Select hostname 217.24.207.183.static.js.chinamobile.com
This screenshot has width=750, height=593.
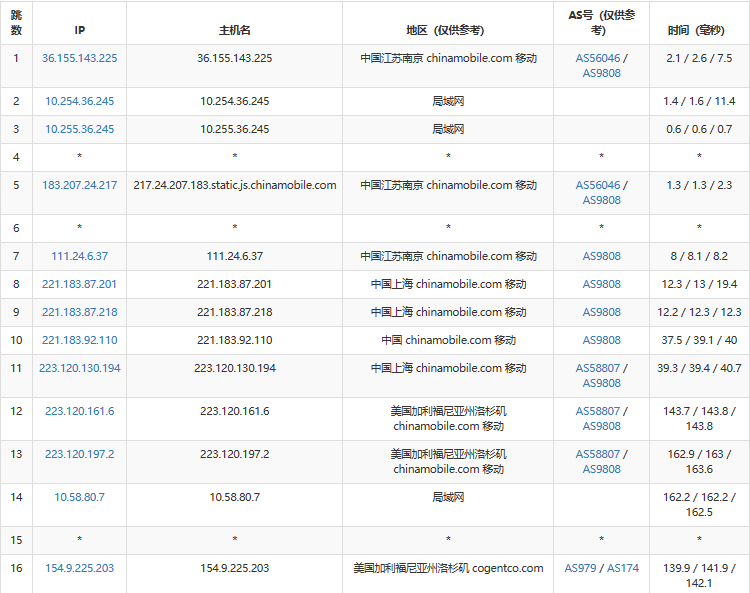tap(234, 185)
